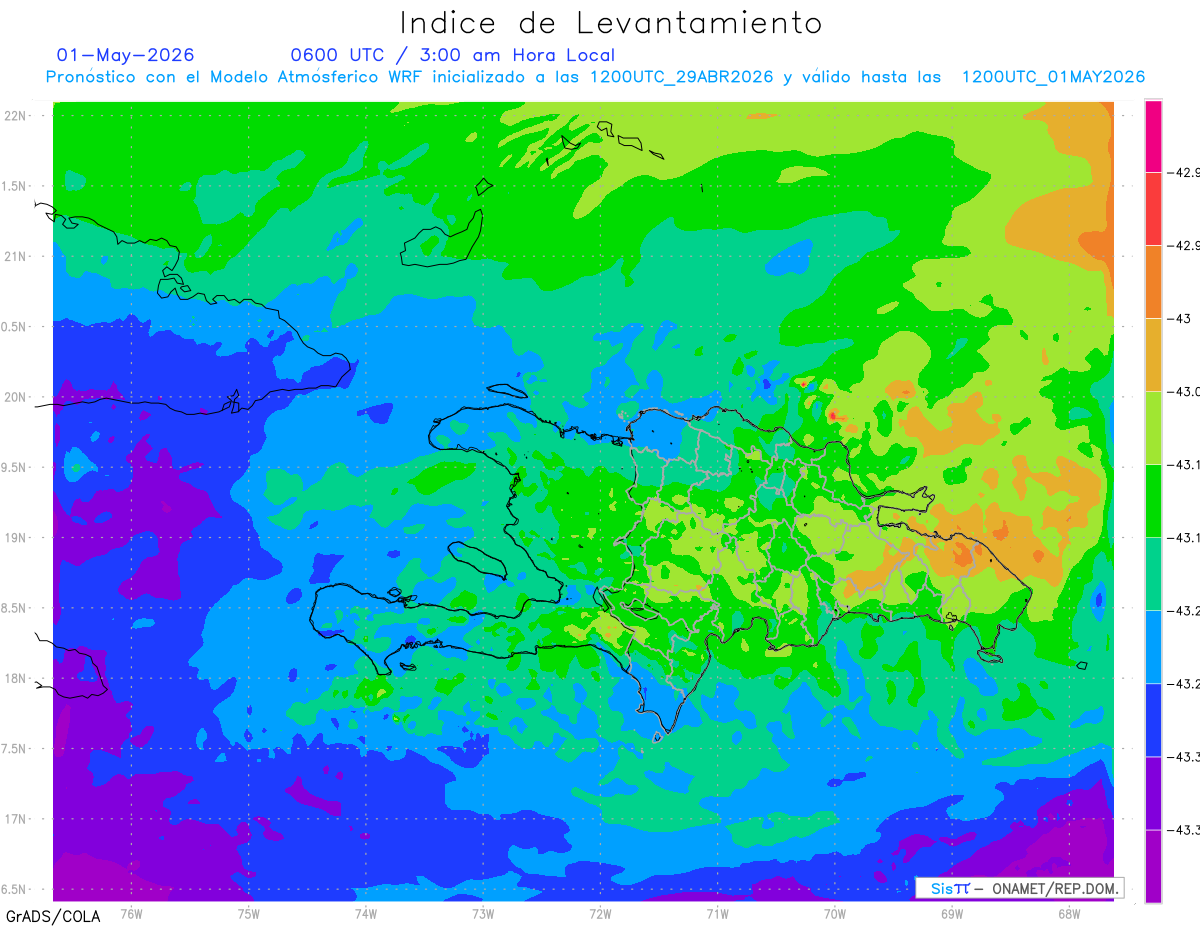Click the 76W longitude axis label

coord(131,913)
